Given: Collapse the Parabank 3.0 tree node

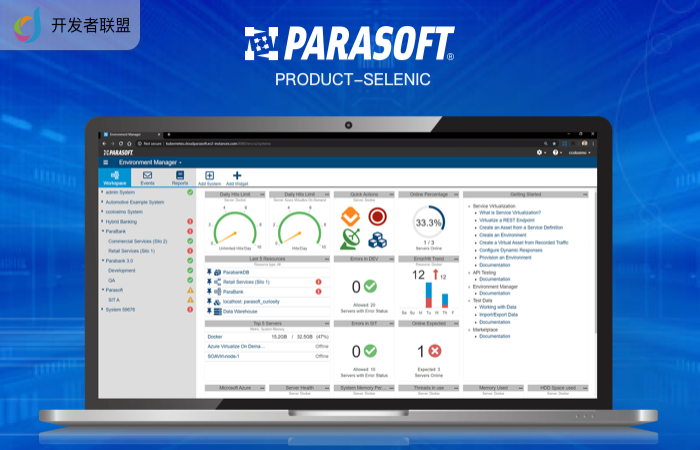Looking at the screenshot, I should click(x=102, y=260).
